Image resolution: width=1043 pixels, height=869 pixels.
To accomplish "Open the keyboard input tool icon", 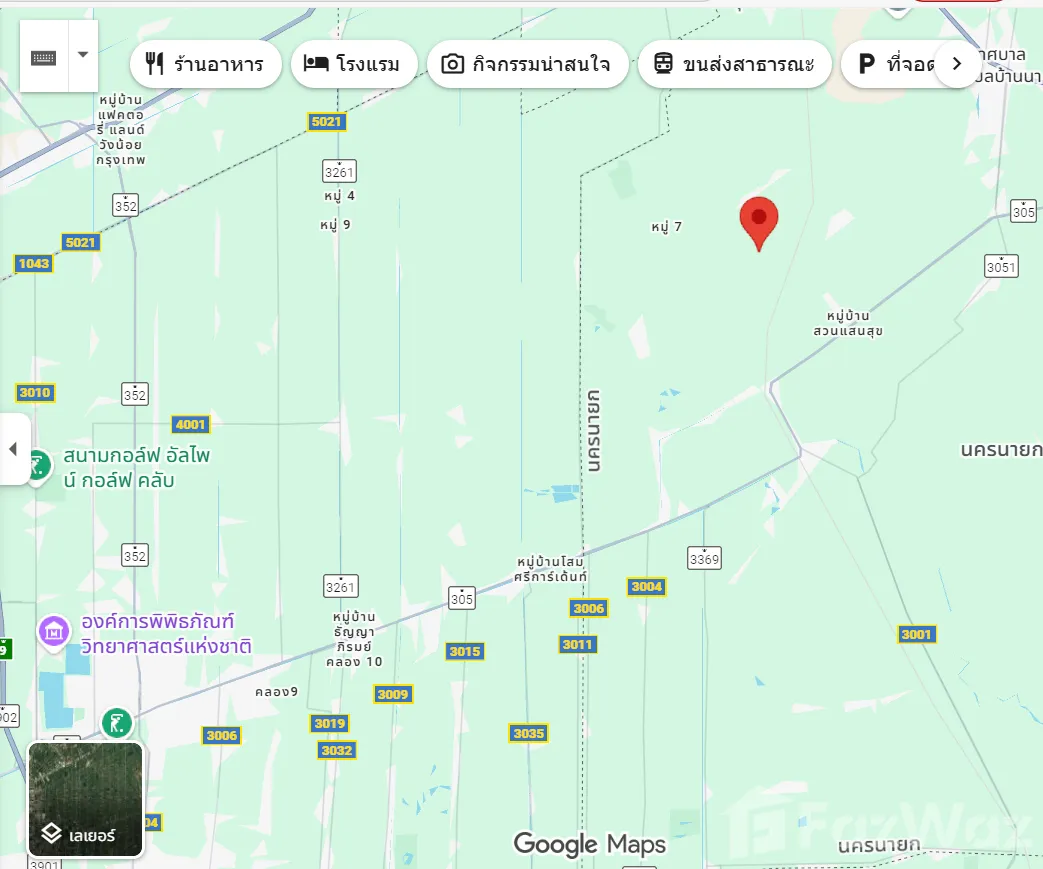I will point(44,57).
